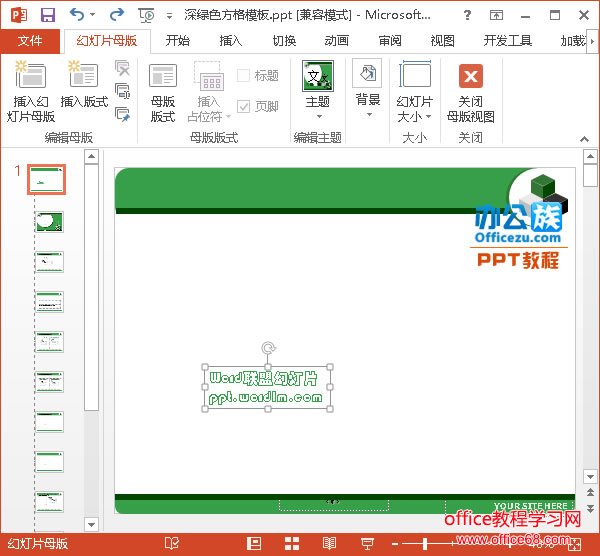
Task: Switch to Reading view
Action: (x=329, y=543)
